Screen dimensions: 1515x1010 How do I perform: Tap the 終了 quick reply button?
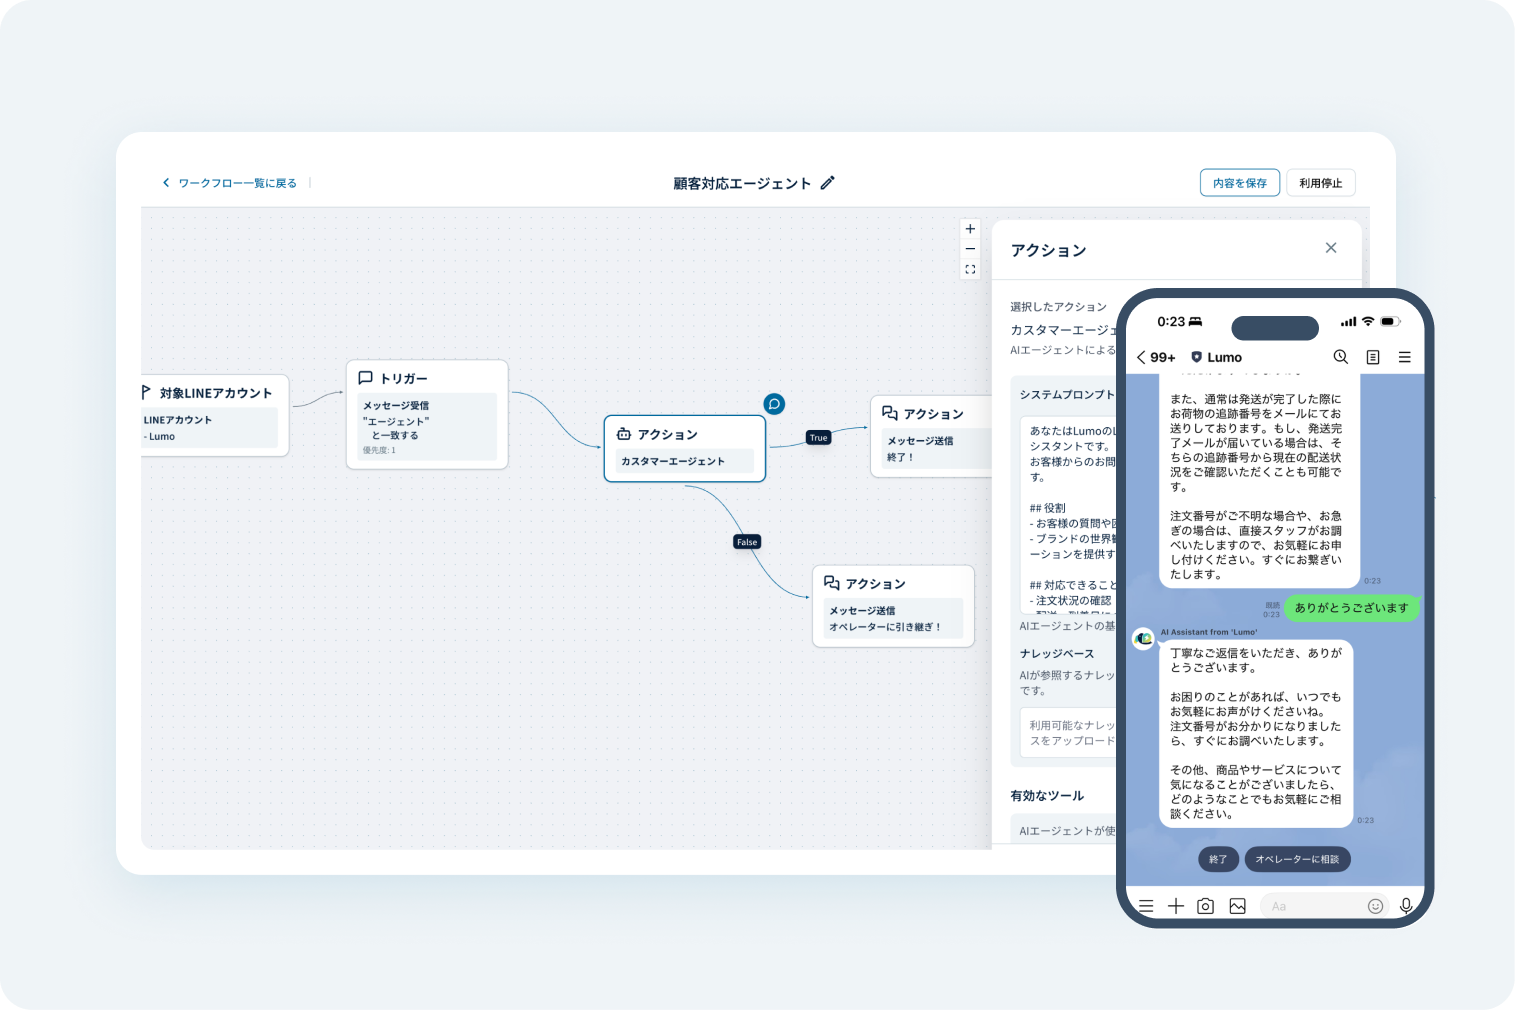pyautogui.click(x=1218, y=859)
